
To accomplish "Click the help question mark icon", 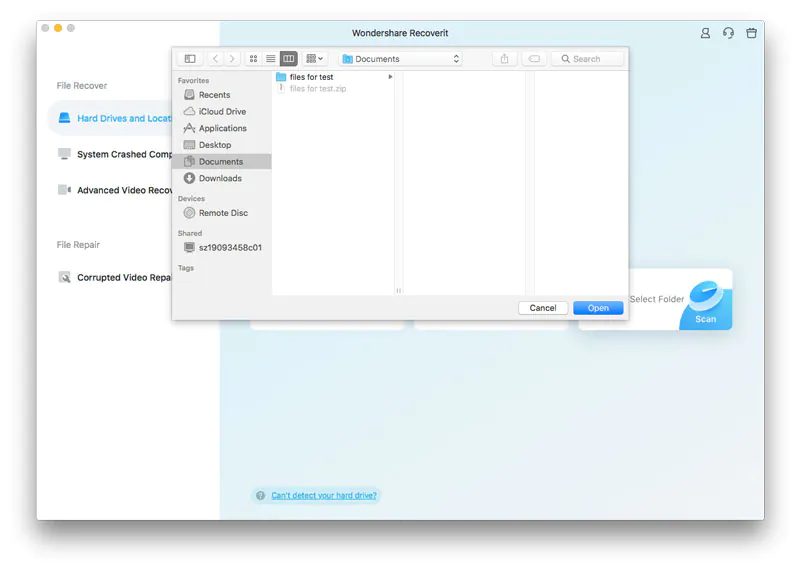I will 260,495.
